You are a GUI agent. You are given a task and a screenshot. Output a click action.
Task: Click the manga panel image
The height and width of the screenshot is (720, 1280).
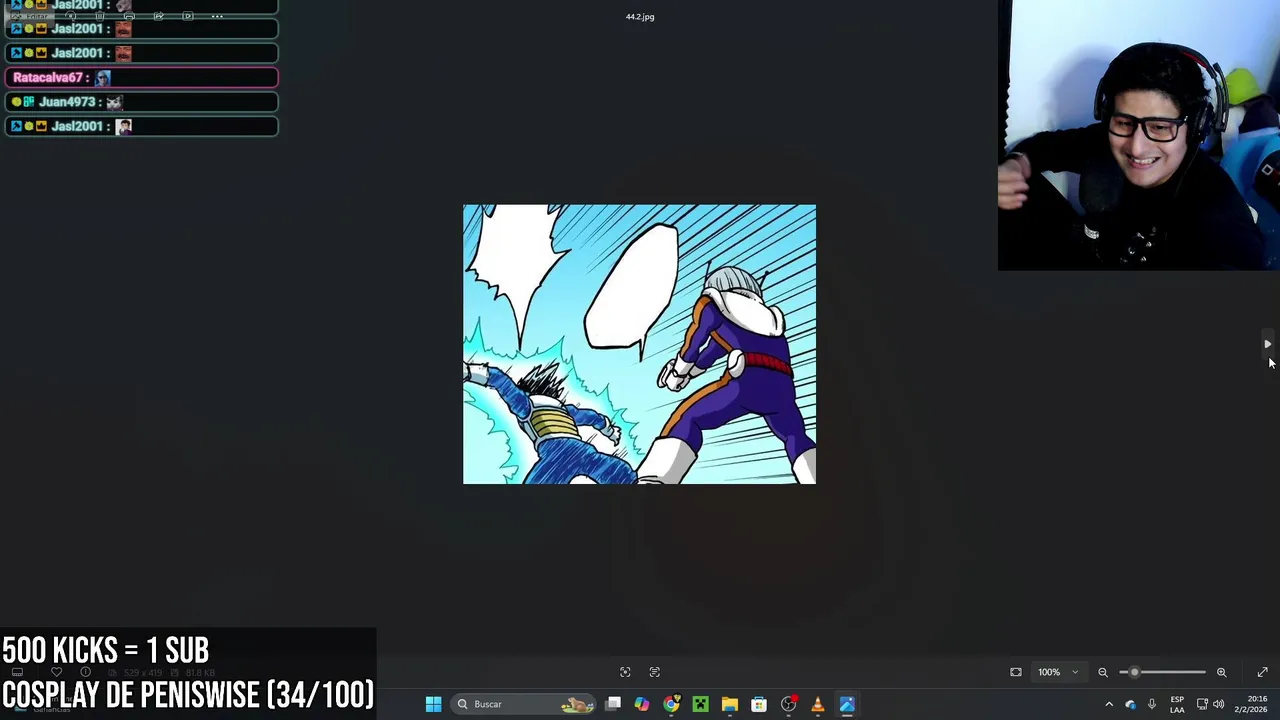click(639, 344)
